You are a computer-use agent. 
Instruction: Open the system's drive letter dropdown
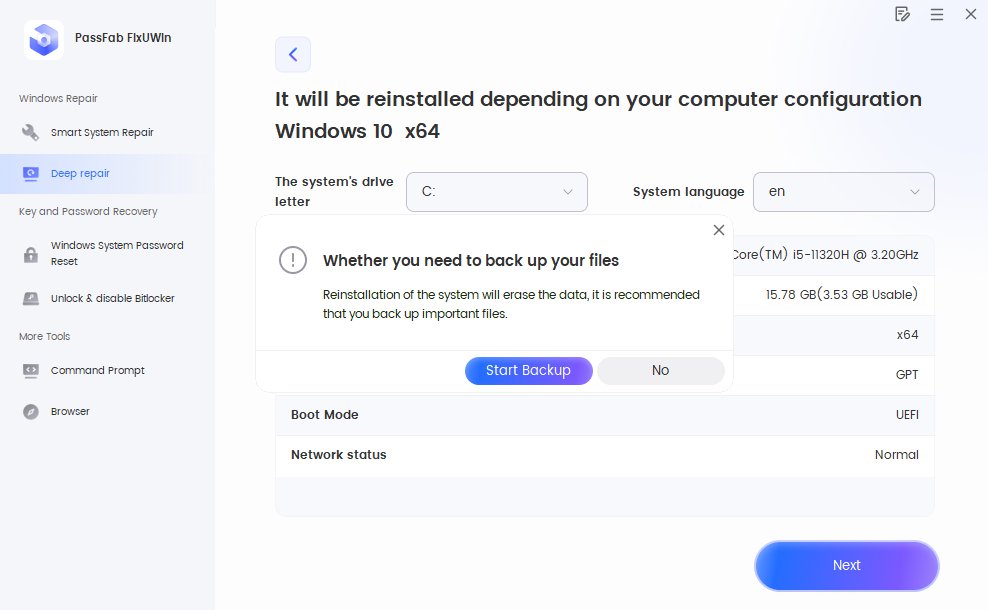coord(496,192)
